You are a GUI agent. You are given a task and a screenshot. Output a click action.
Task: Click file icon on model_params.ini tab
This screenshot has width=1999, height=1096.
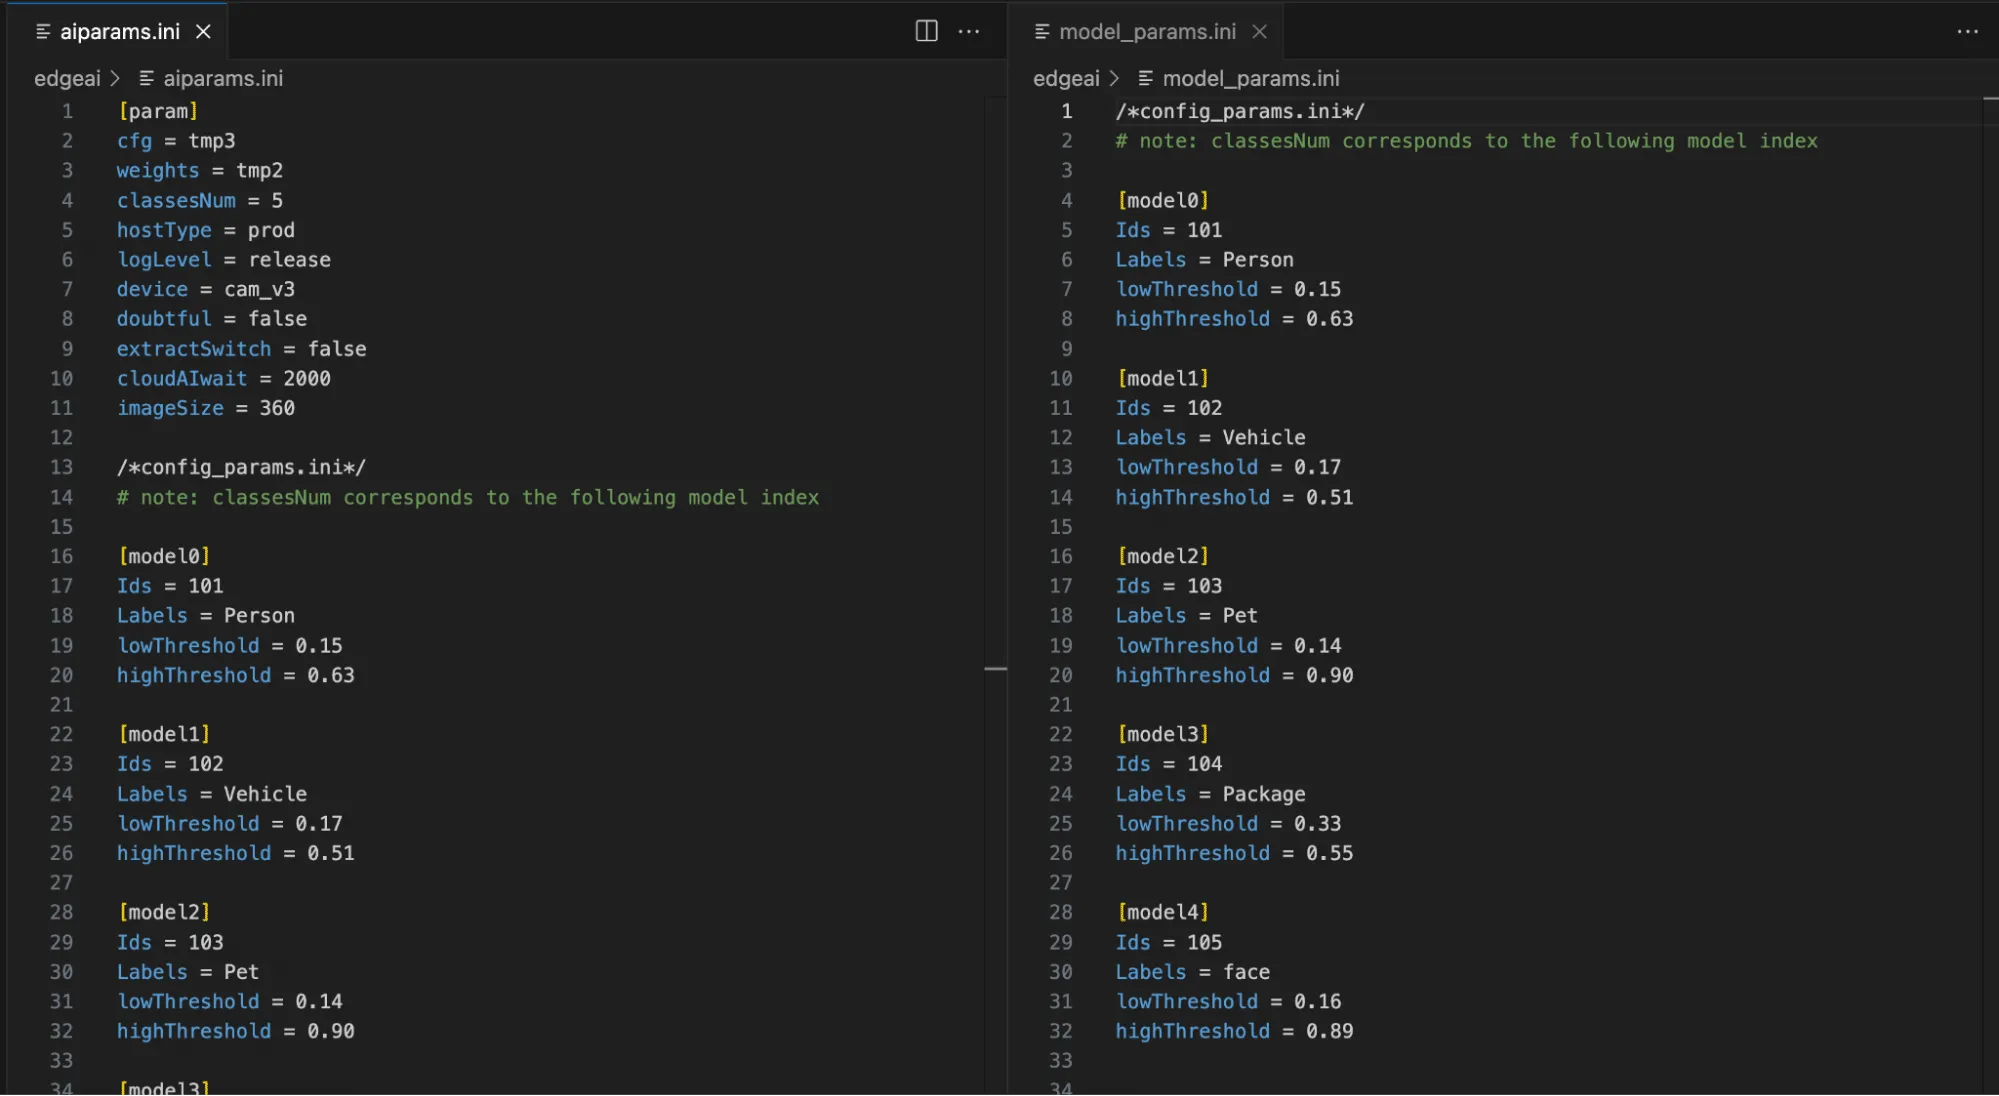point(1042,31)
